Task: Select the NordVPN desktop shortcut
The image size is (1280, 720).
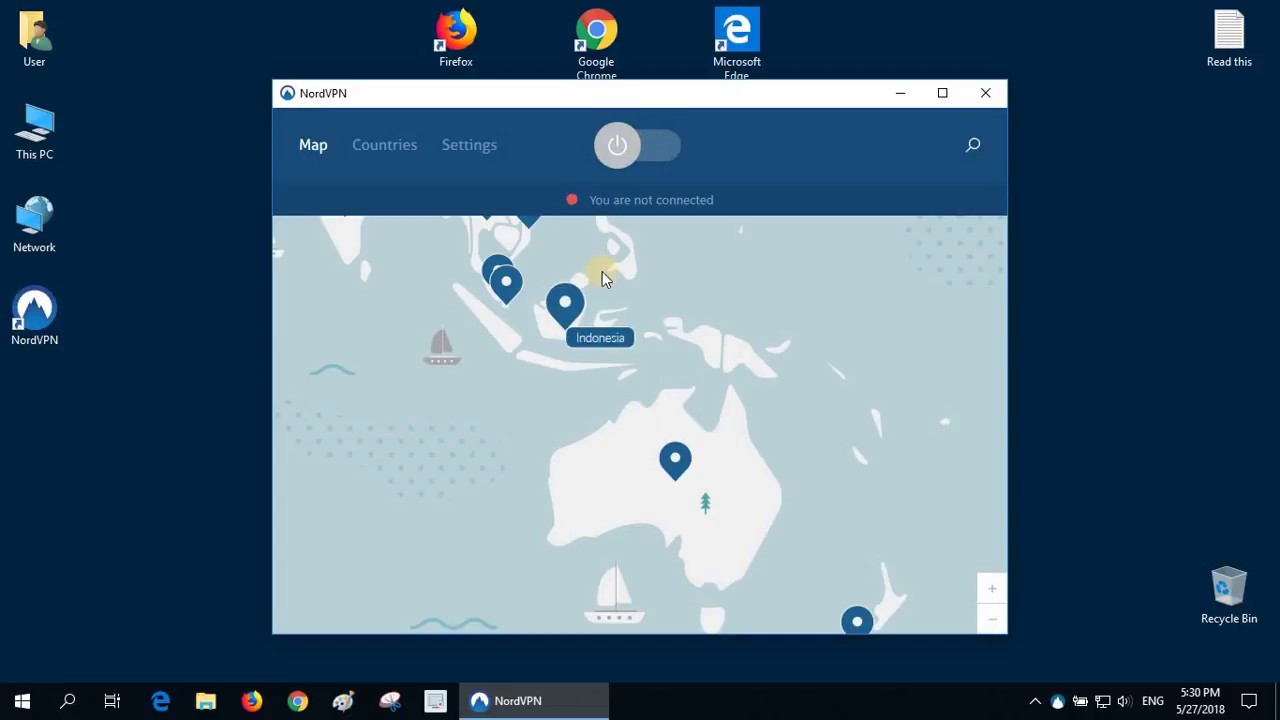Action: tap(34, 318)
